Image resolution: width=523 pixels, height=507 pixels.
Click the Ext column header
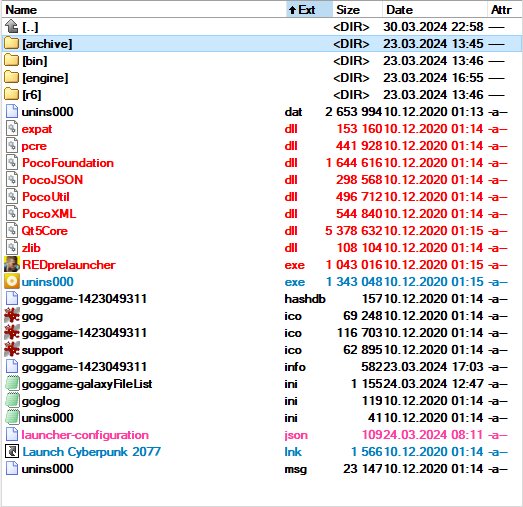pos(309,9)
